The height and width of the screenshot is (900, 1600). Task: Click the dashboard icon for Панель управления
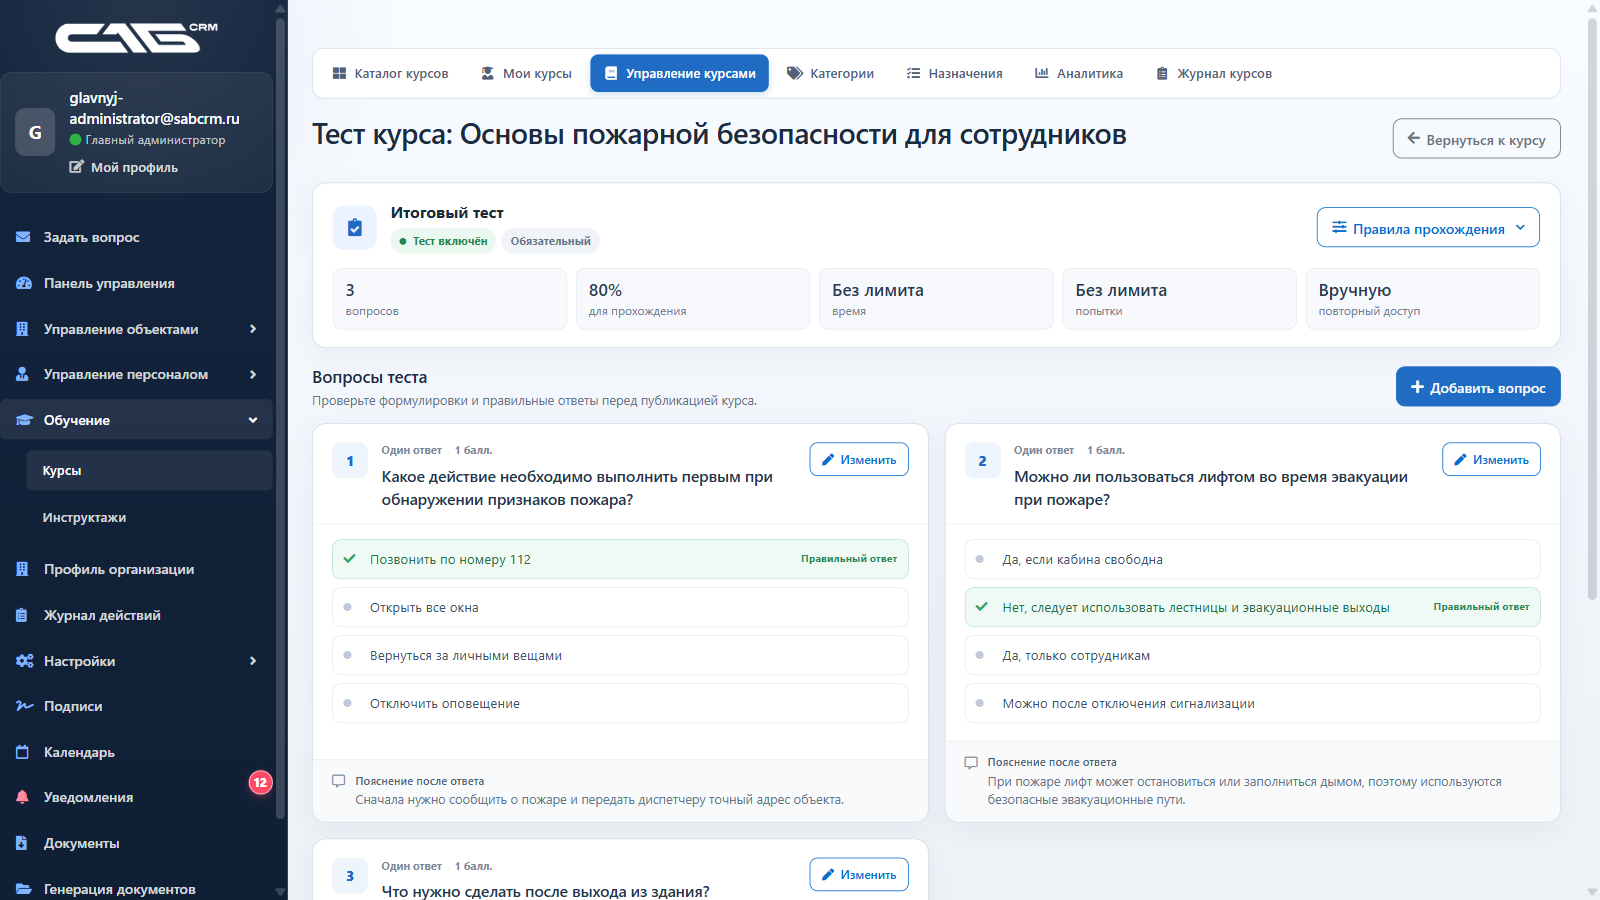click(23, 283)
